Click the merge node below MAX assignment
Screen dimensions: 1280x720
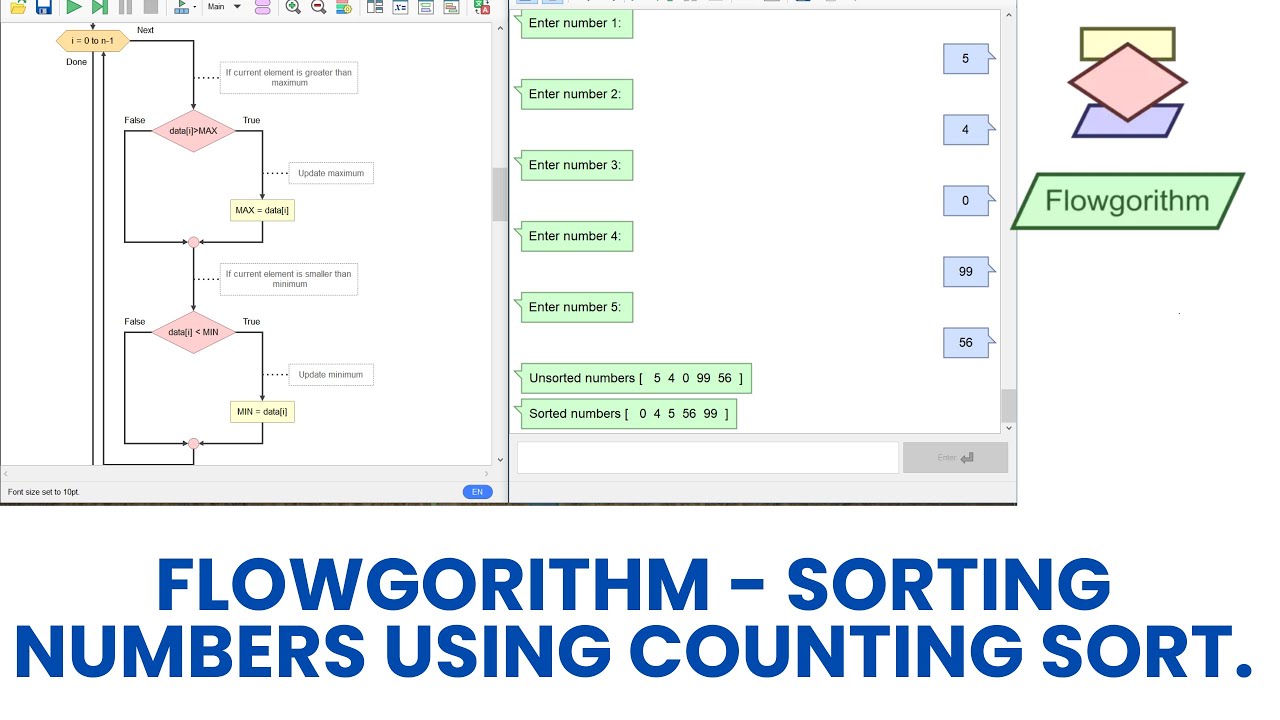[193, 242]
